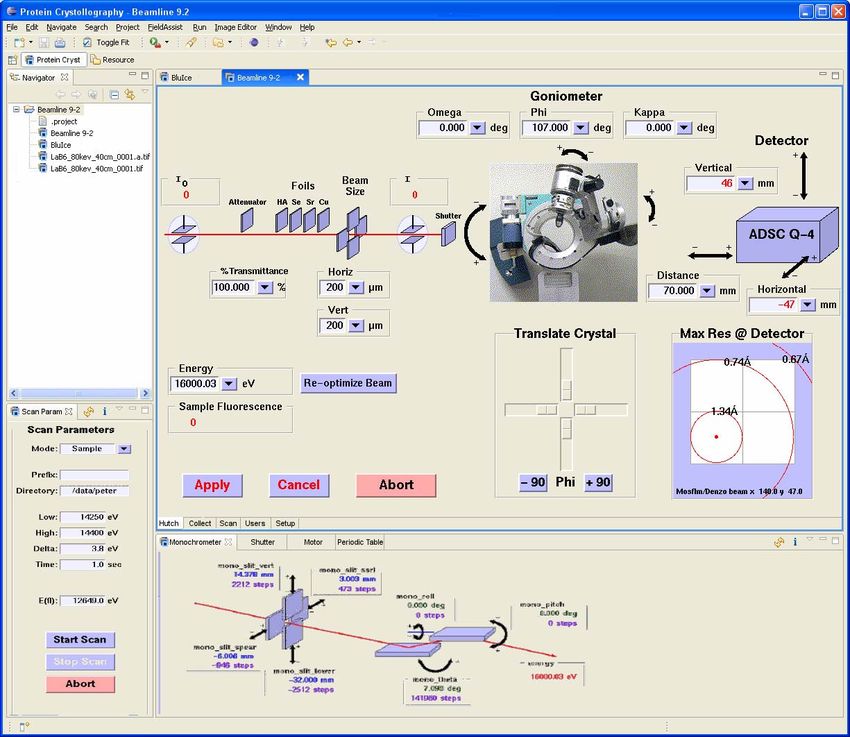The width and height of the screenshot is (850, 737).
Task: Toggle the HA foil
Action: (x=281, y=220)
